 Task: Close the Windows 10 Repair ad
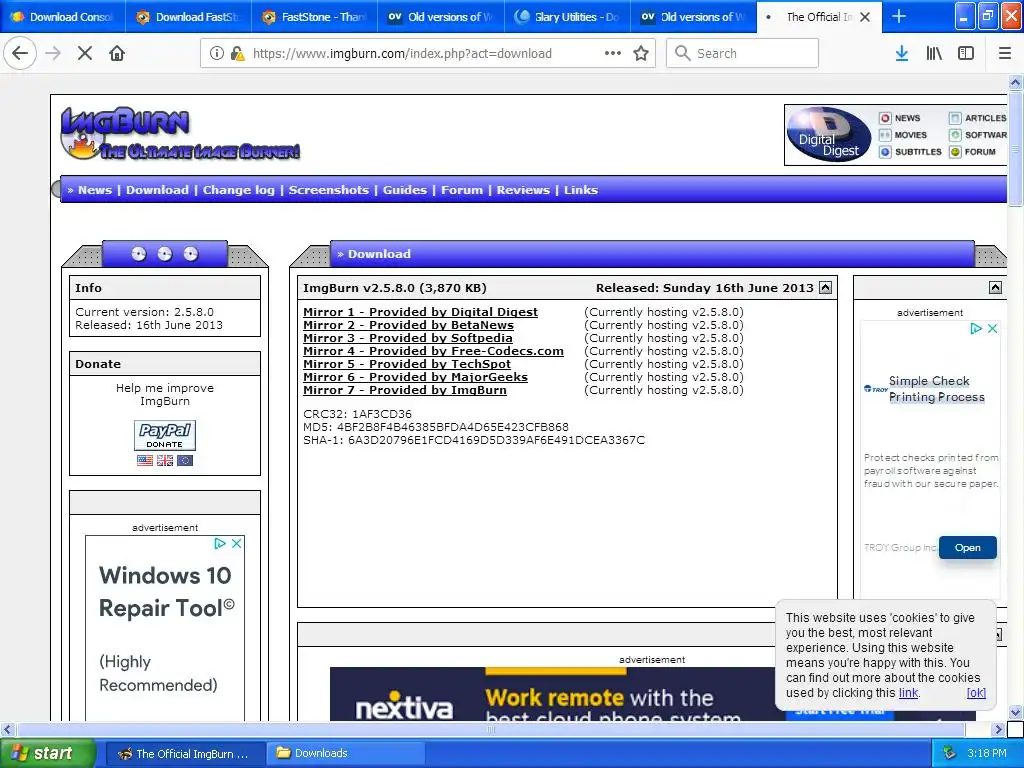(x=236, y=543)
